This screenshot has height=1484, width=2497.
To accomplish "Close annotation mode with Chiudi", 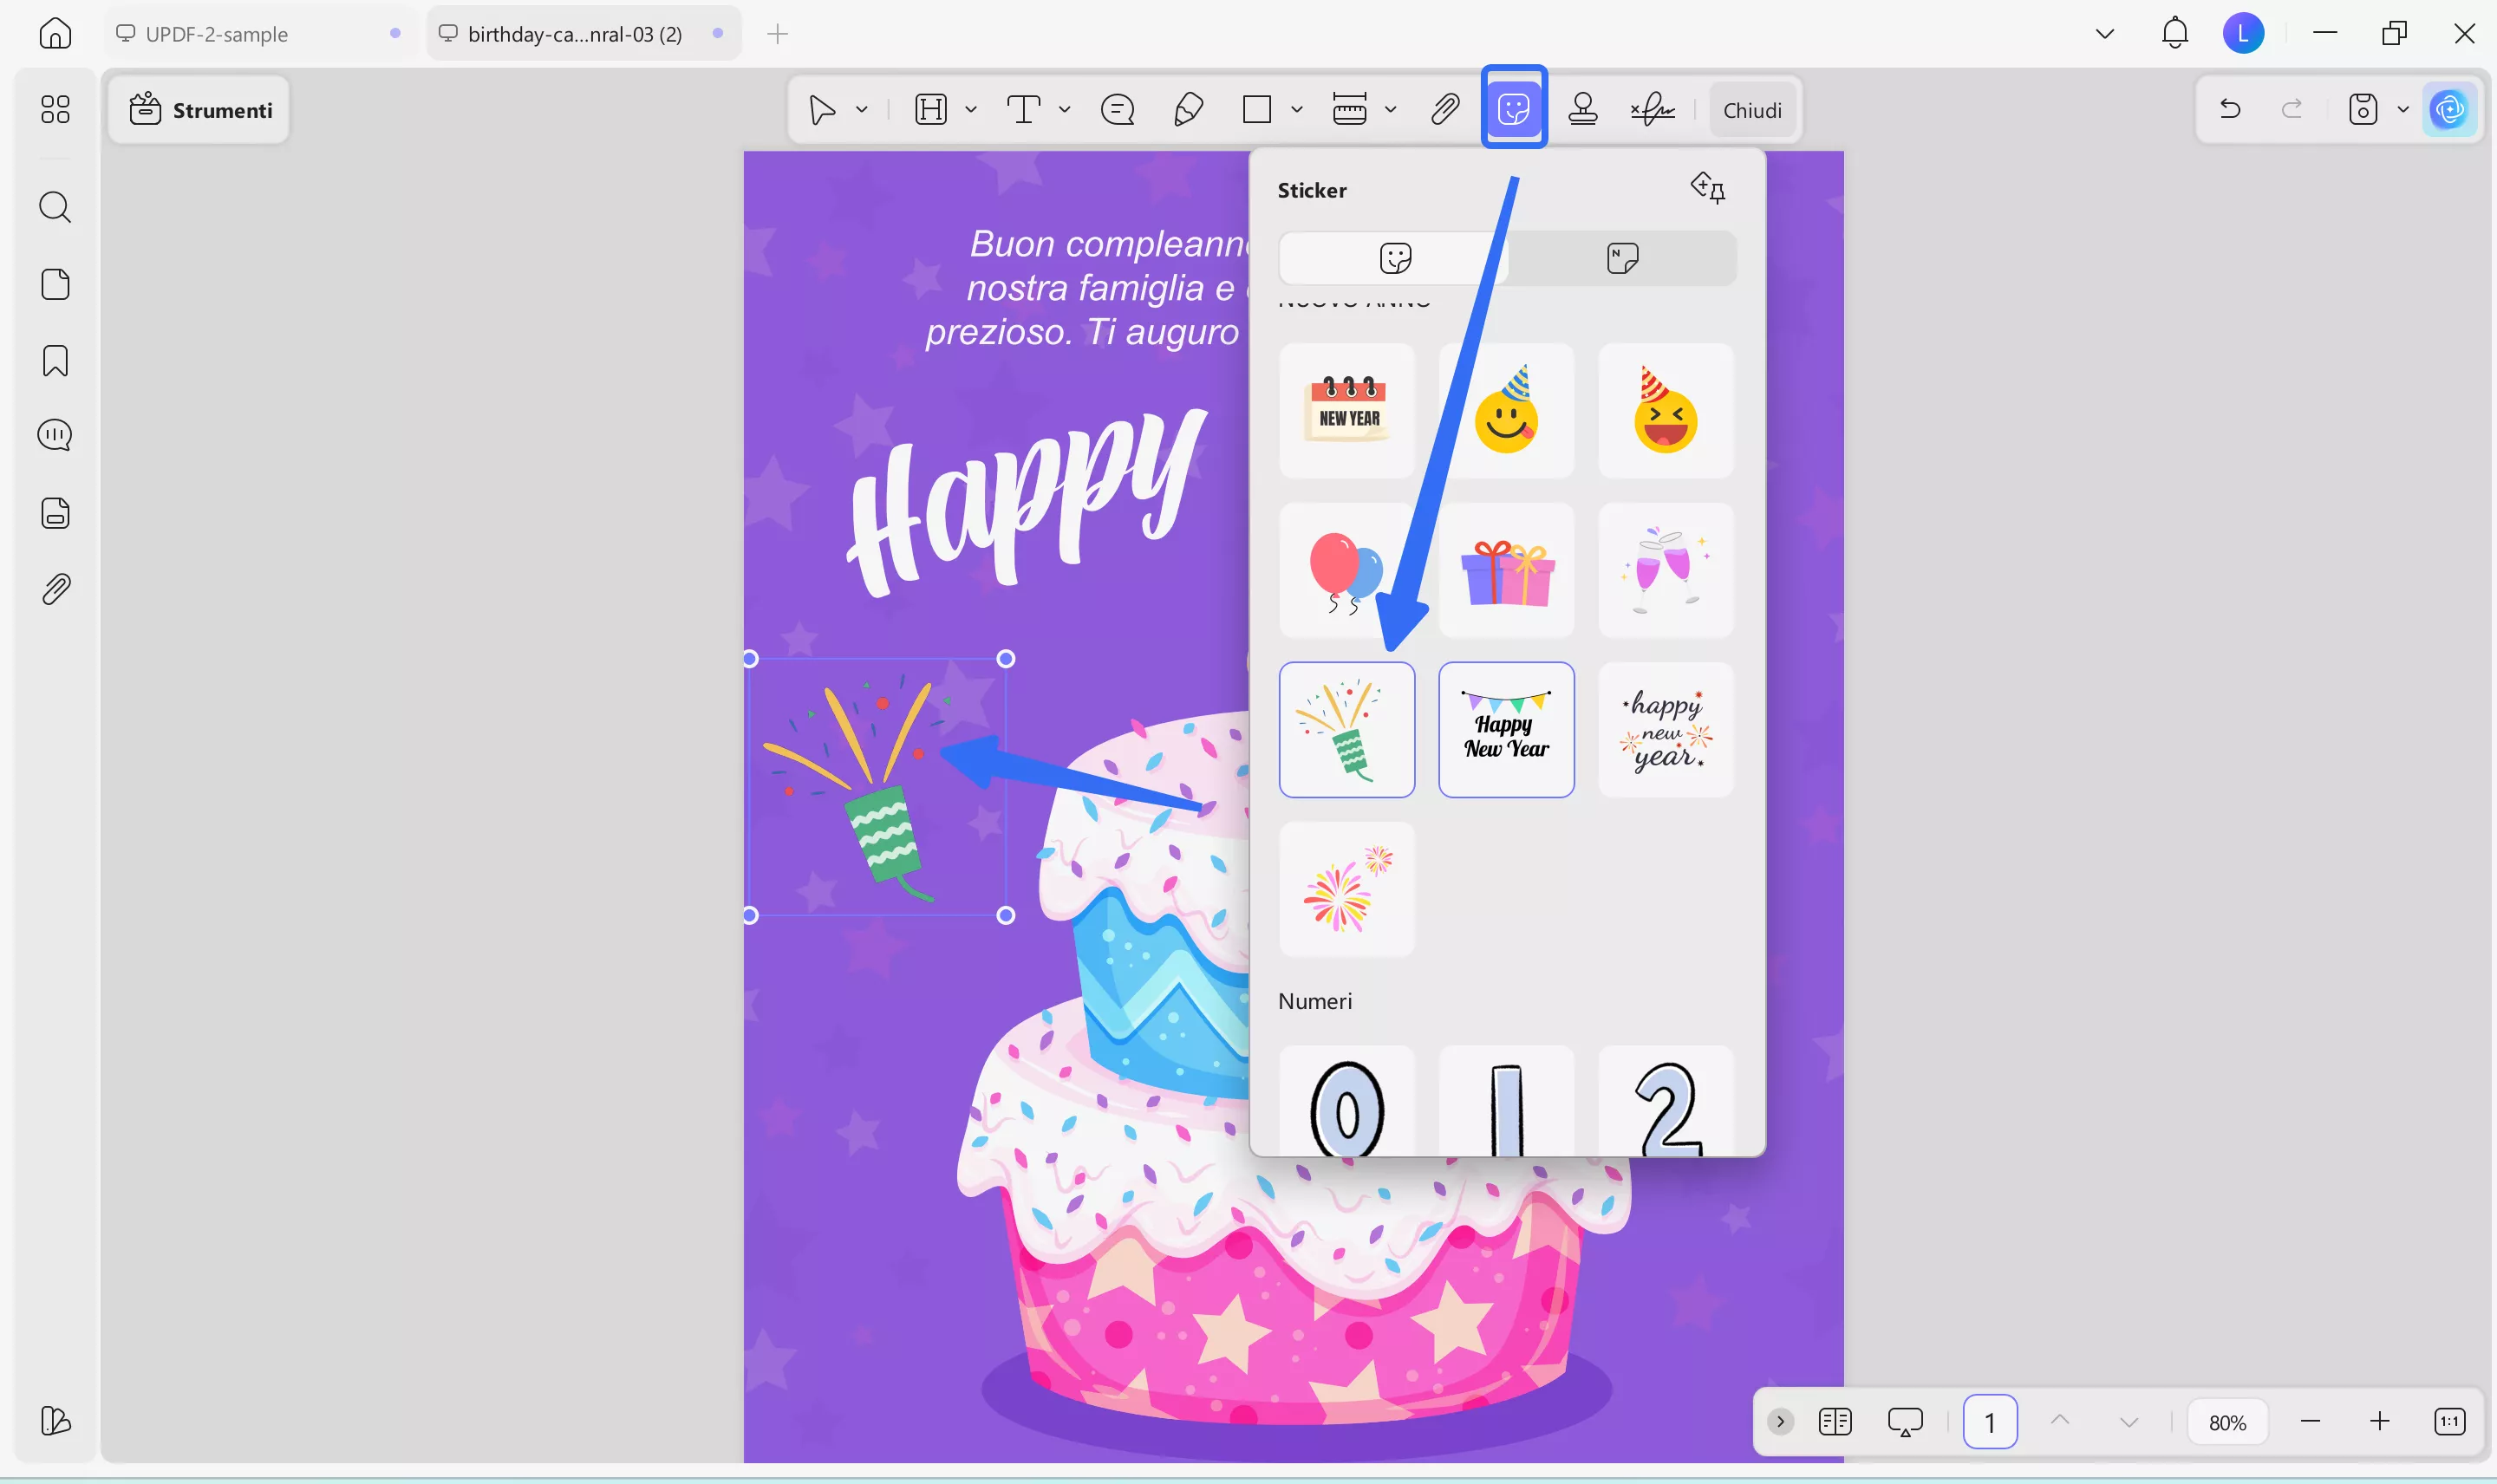I will [1754, 109].
